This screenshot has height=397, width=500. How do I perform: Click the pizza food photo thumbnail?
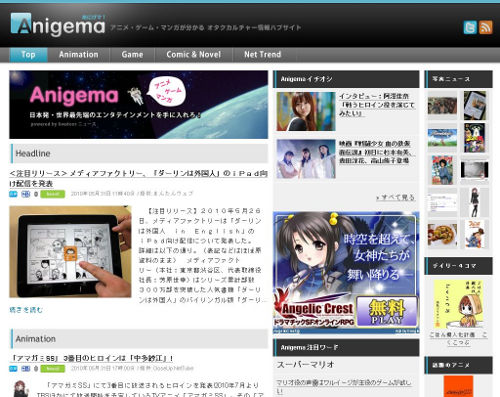pos(442,235)
